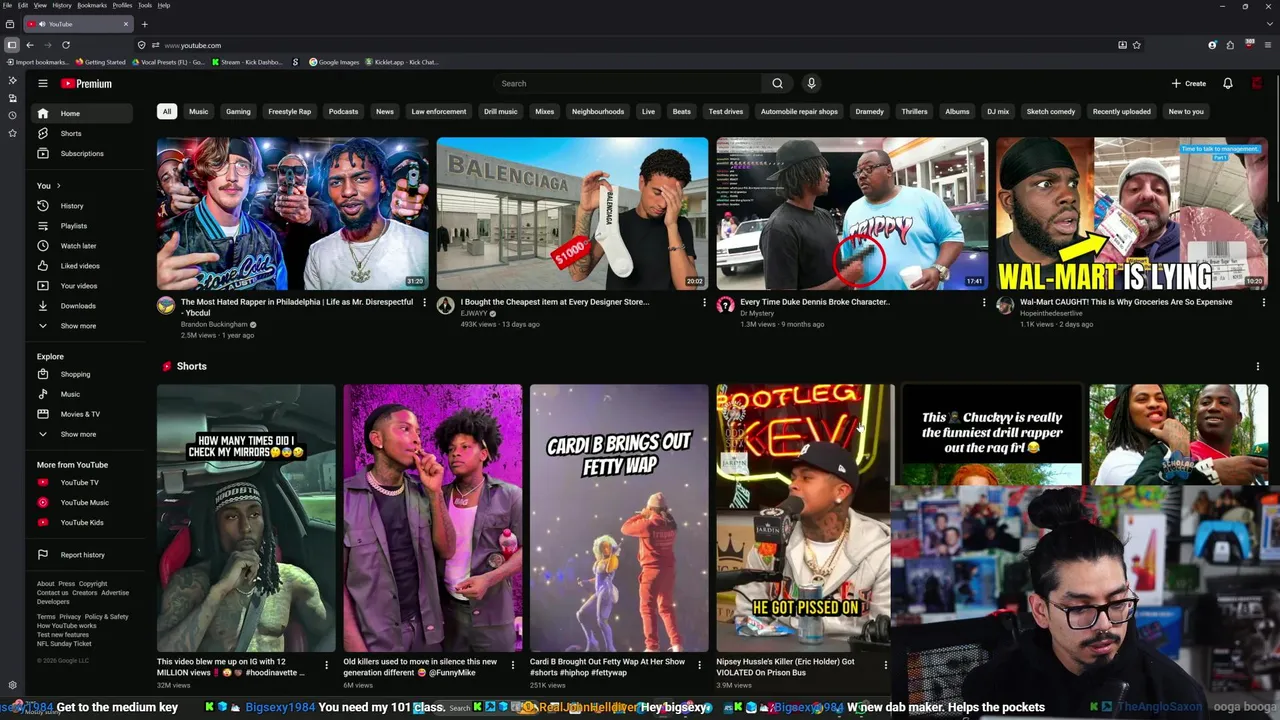Screen dimensions: 1280x720
Task: Select the 'Freestyle Rap' filter chip
Action: (290, 111)
